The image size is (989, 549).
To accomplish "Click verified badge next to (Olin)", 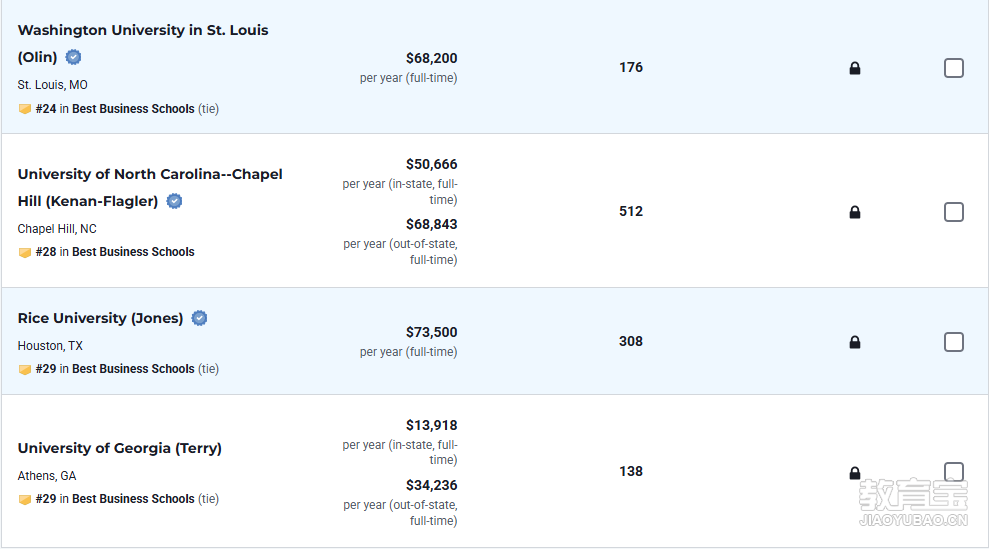I will tap(73, 57).
